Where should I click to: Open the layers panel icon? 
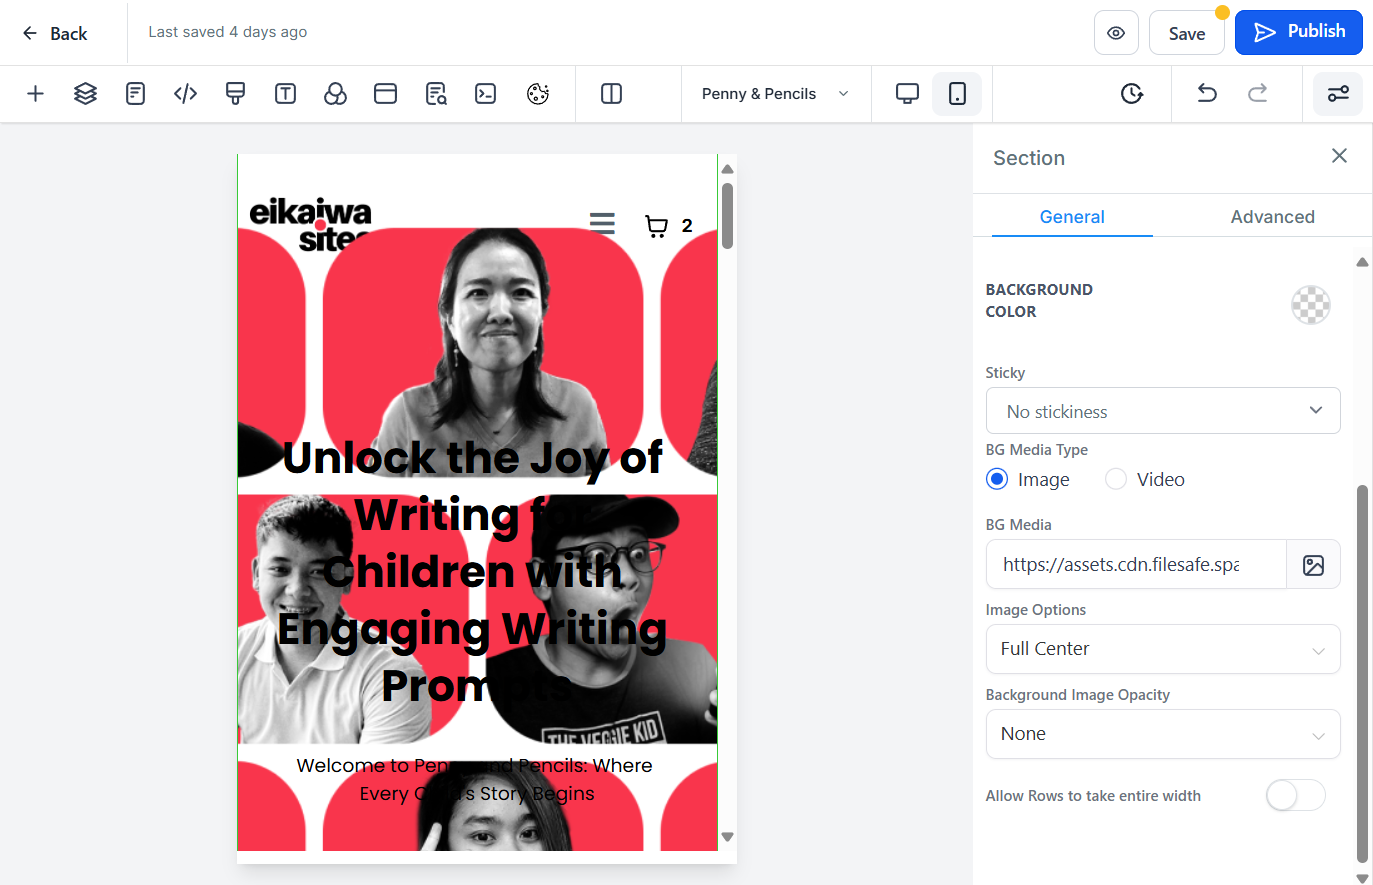pyautogui.click(x=85, y=94)
